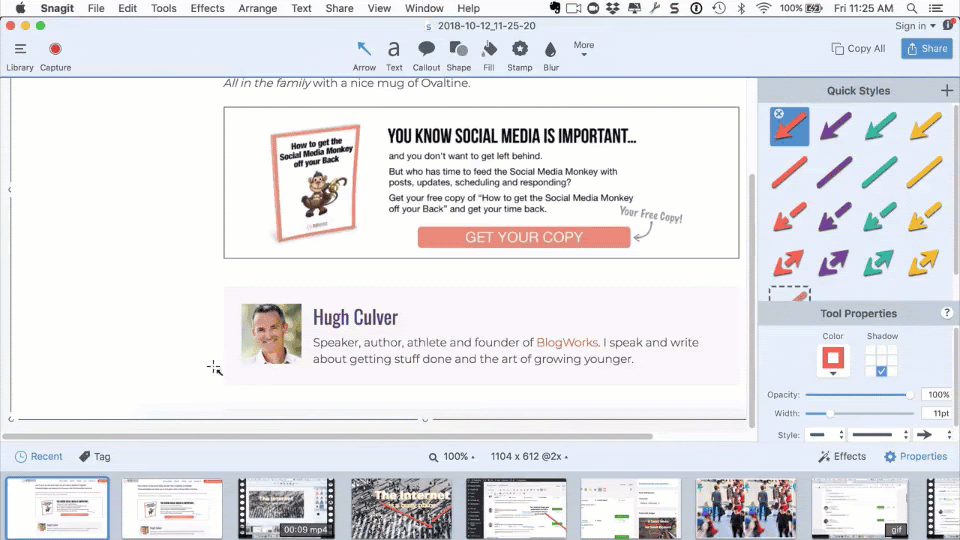Image resolution: width=960 pixels, height=540 pixels.
Task: Expand the More tools dropdown
Action: click(x=583, y=48)
